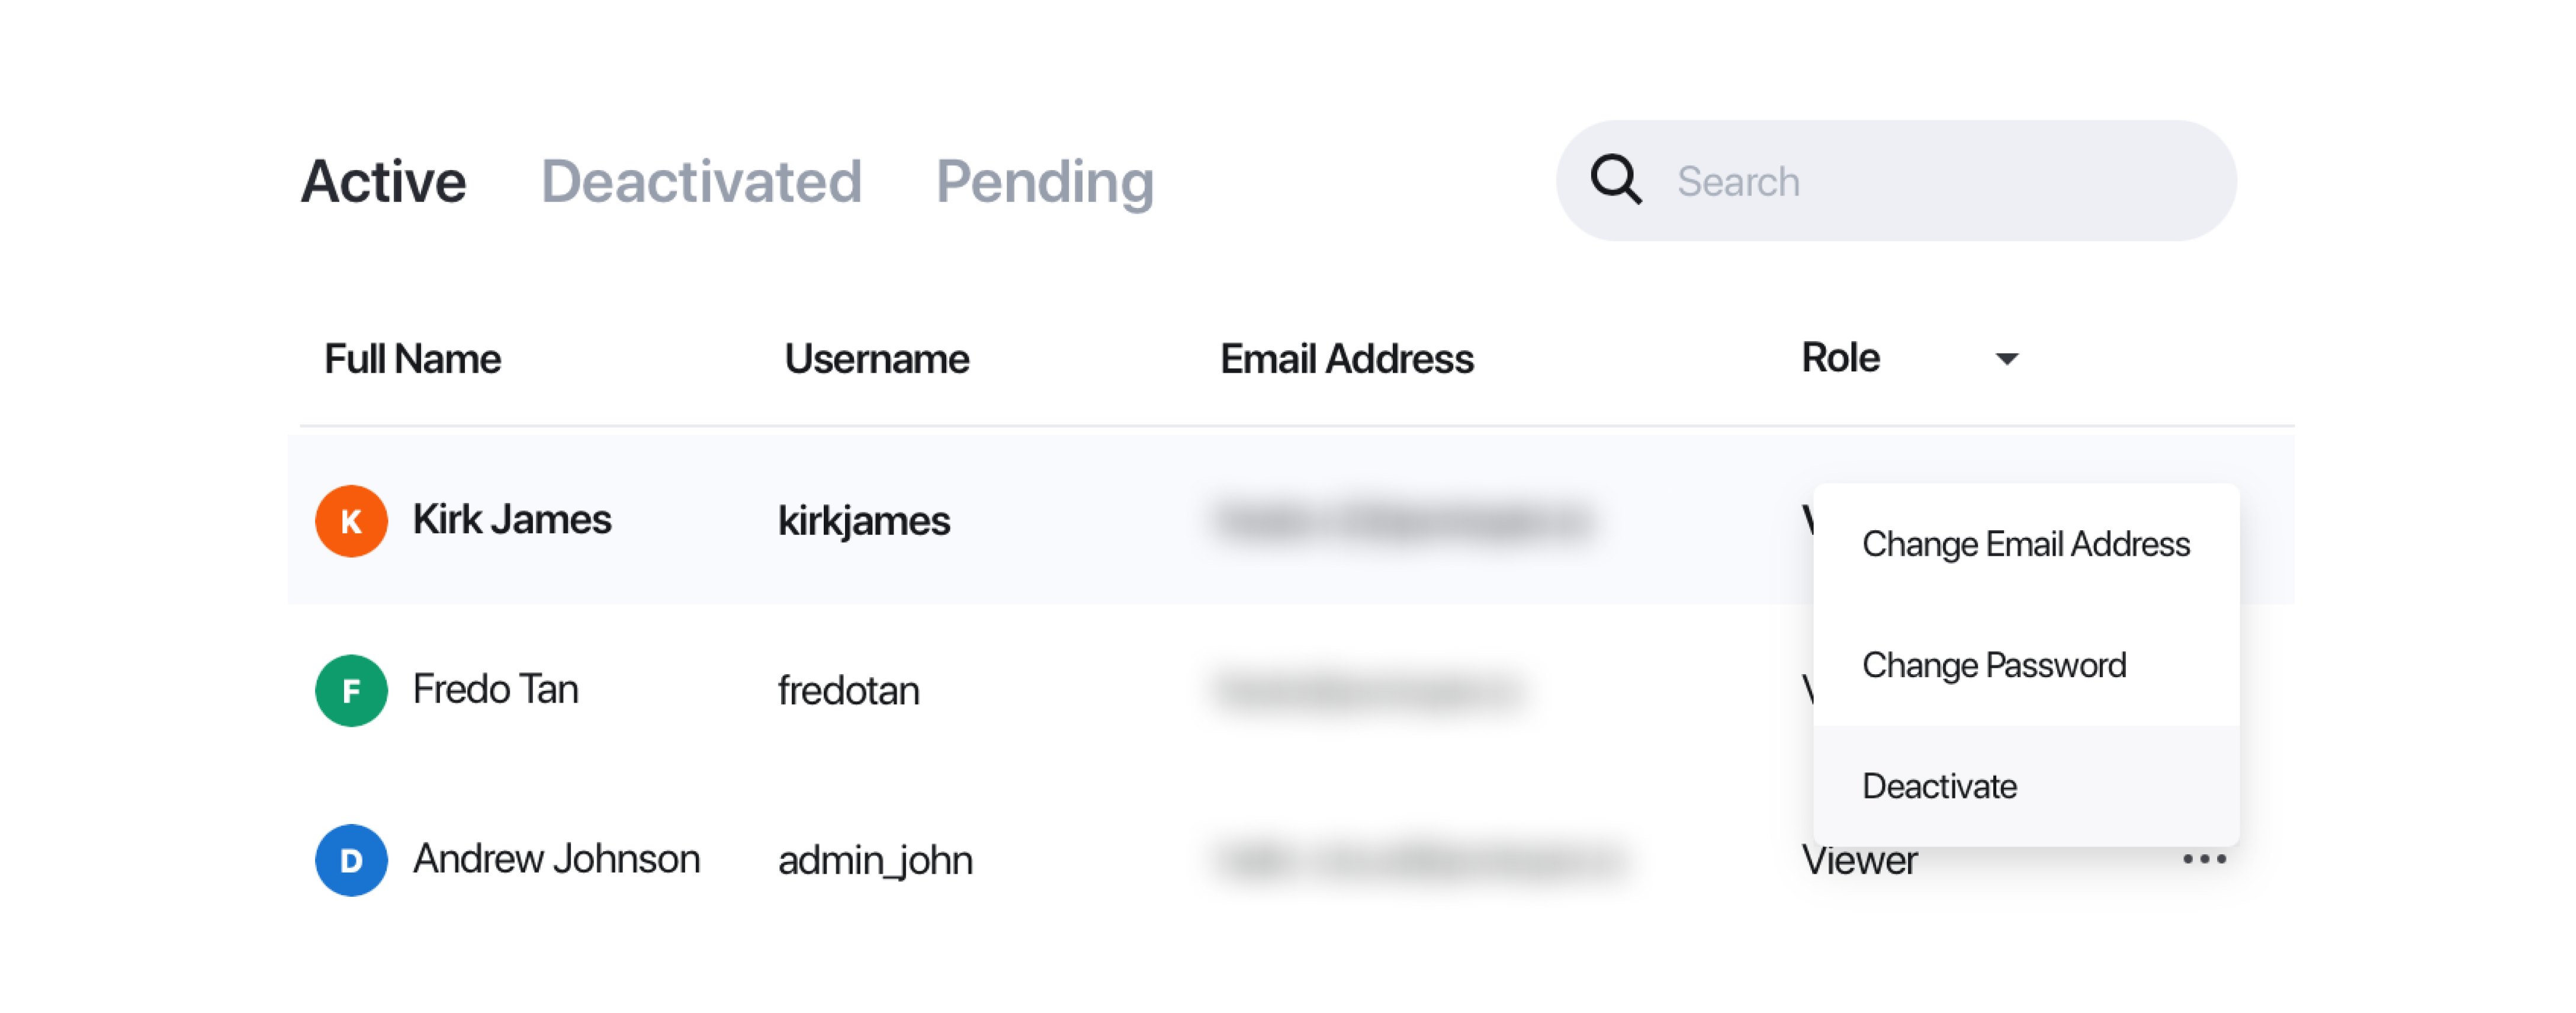
Task: Select Deactivate in the context menu
Action: coord(2026,786)
